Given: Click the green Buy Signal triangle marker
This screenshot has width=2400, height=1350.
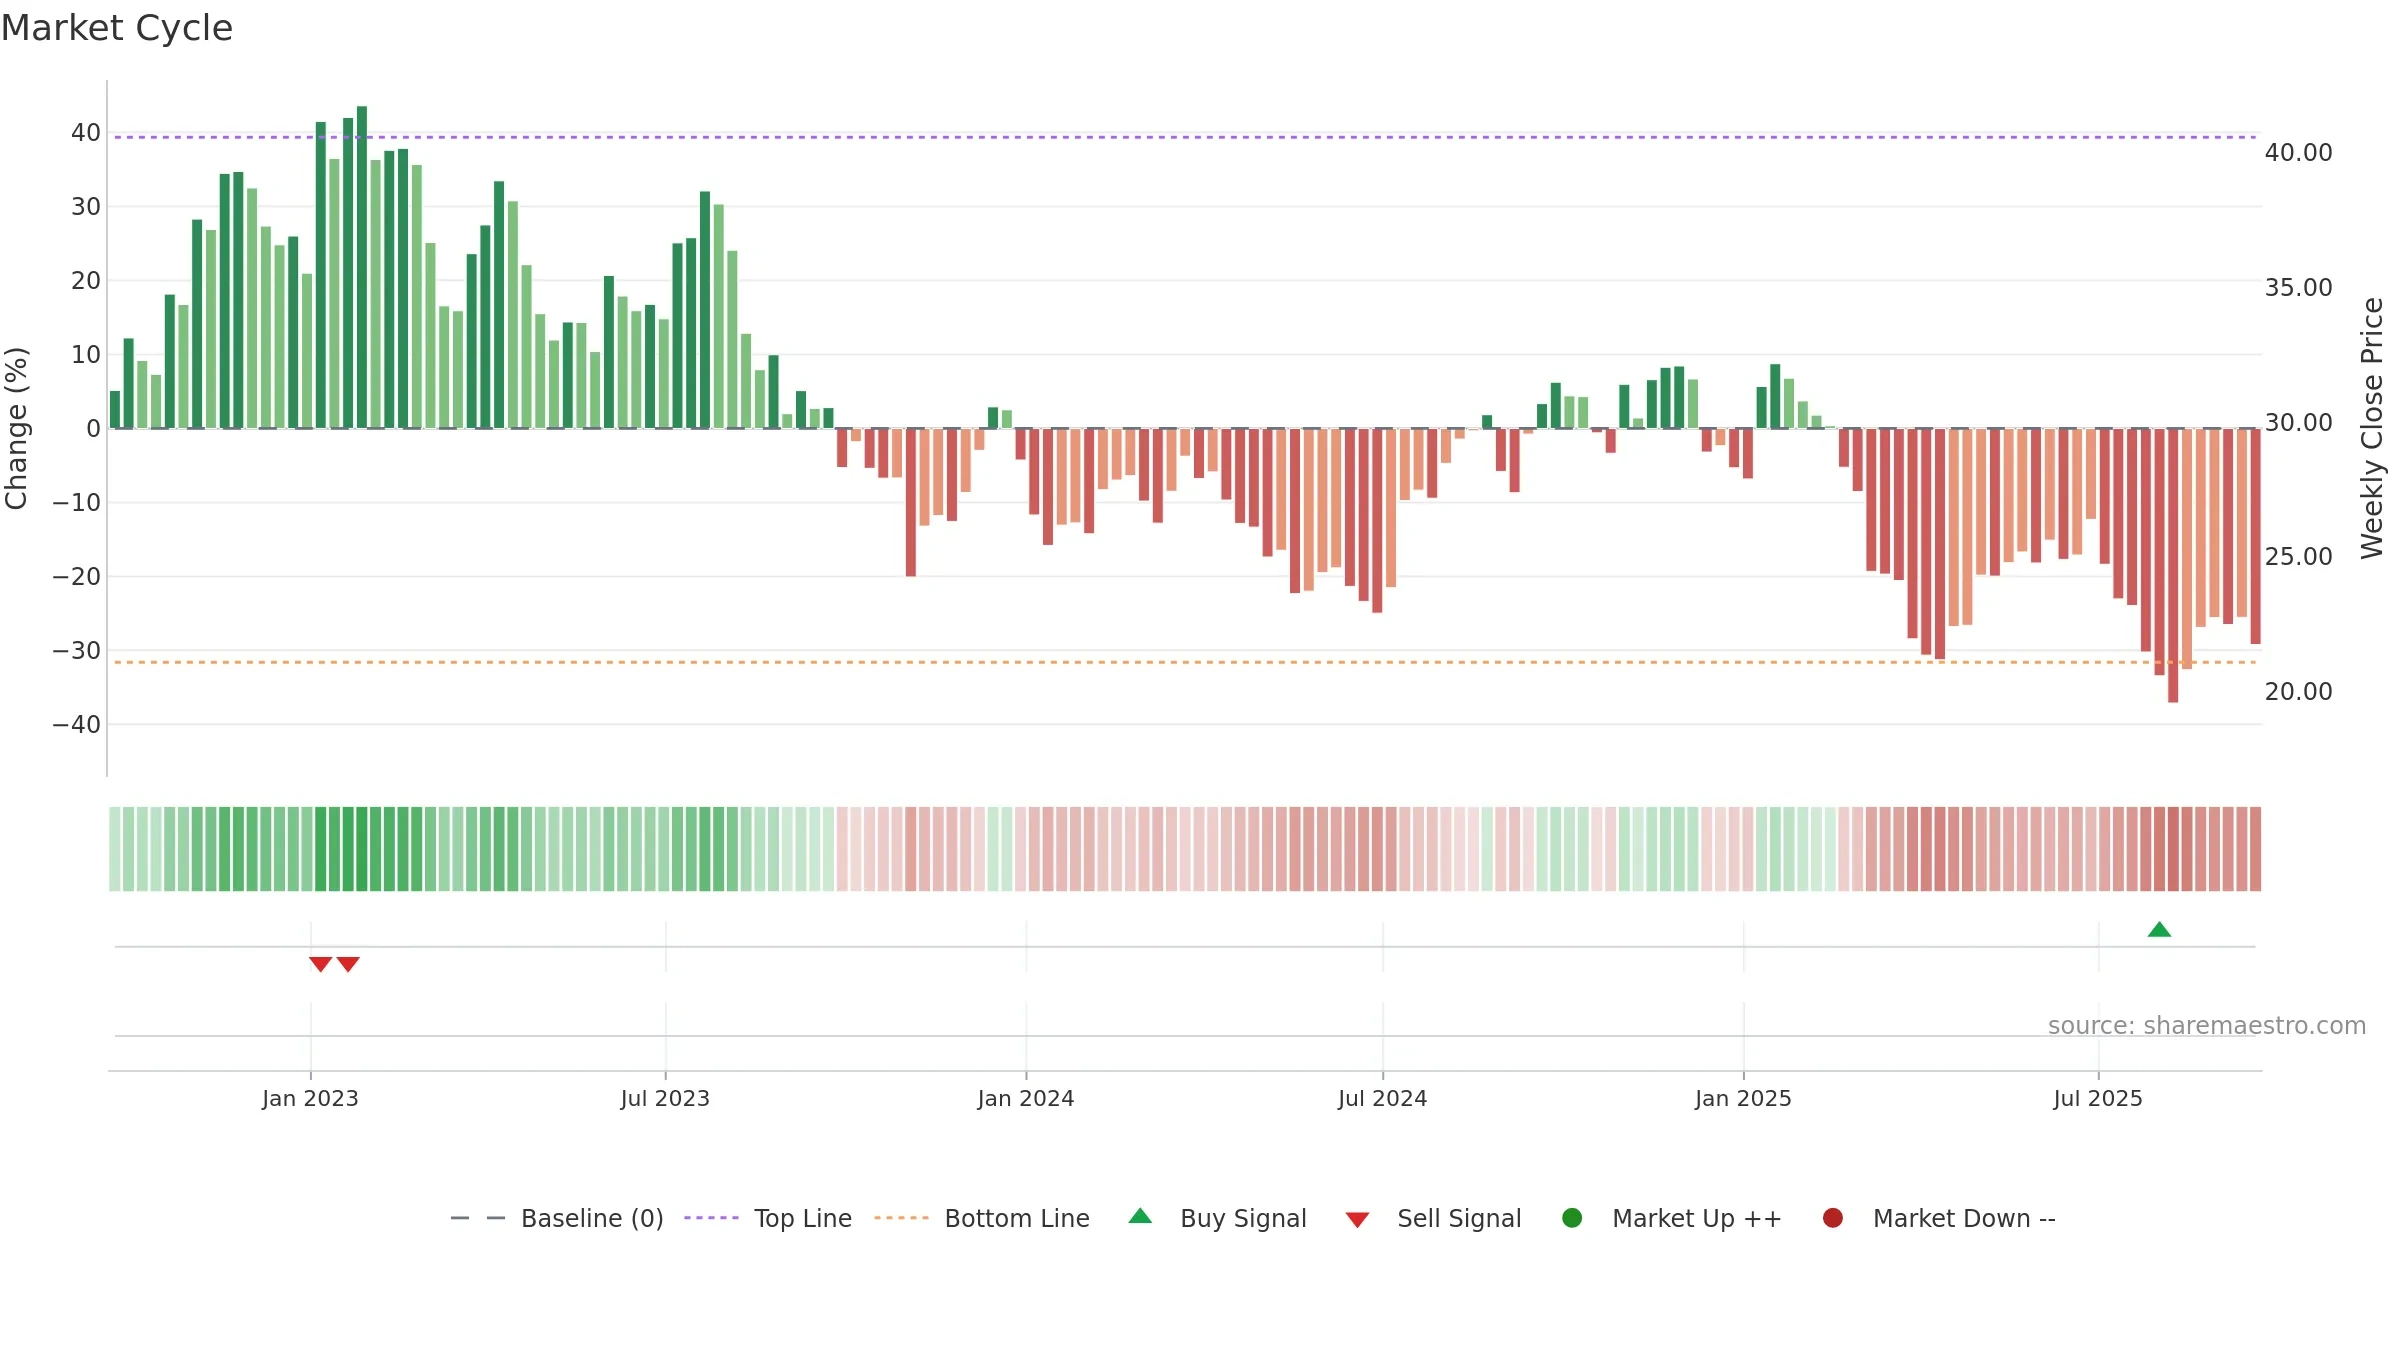Looking at the screenshot, I should point(2159,930).
